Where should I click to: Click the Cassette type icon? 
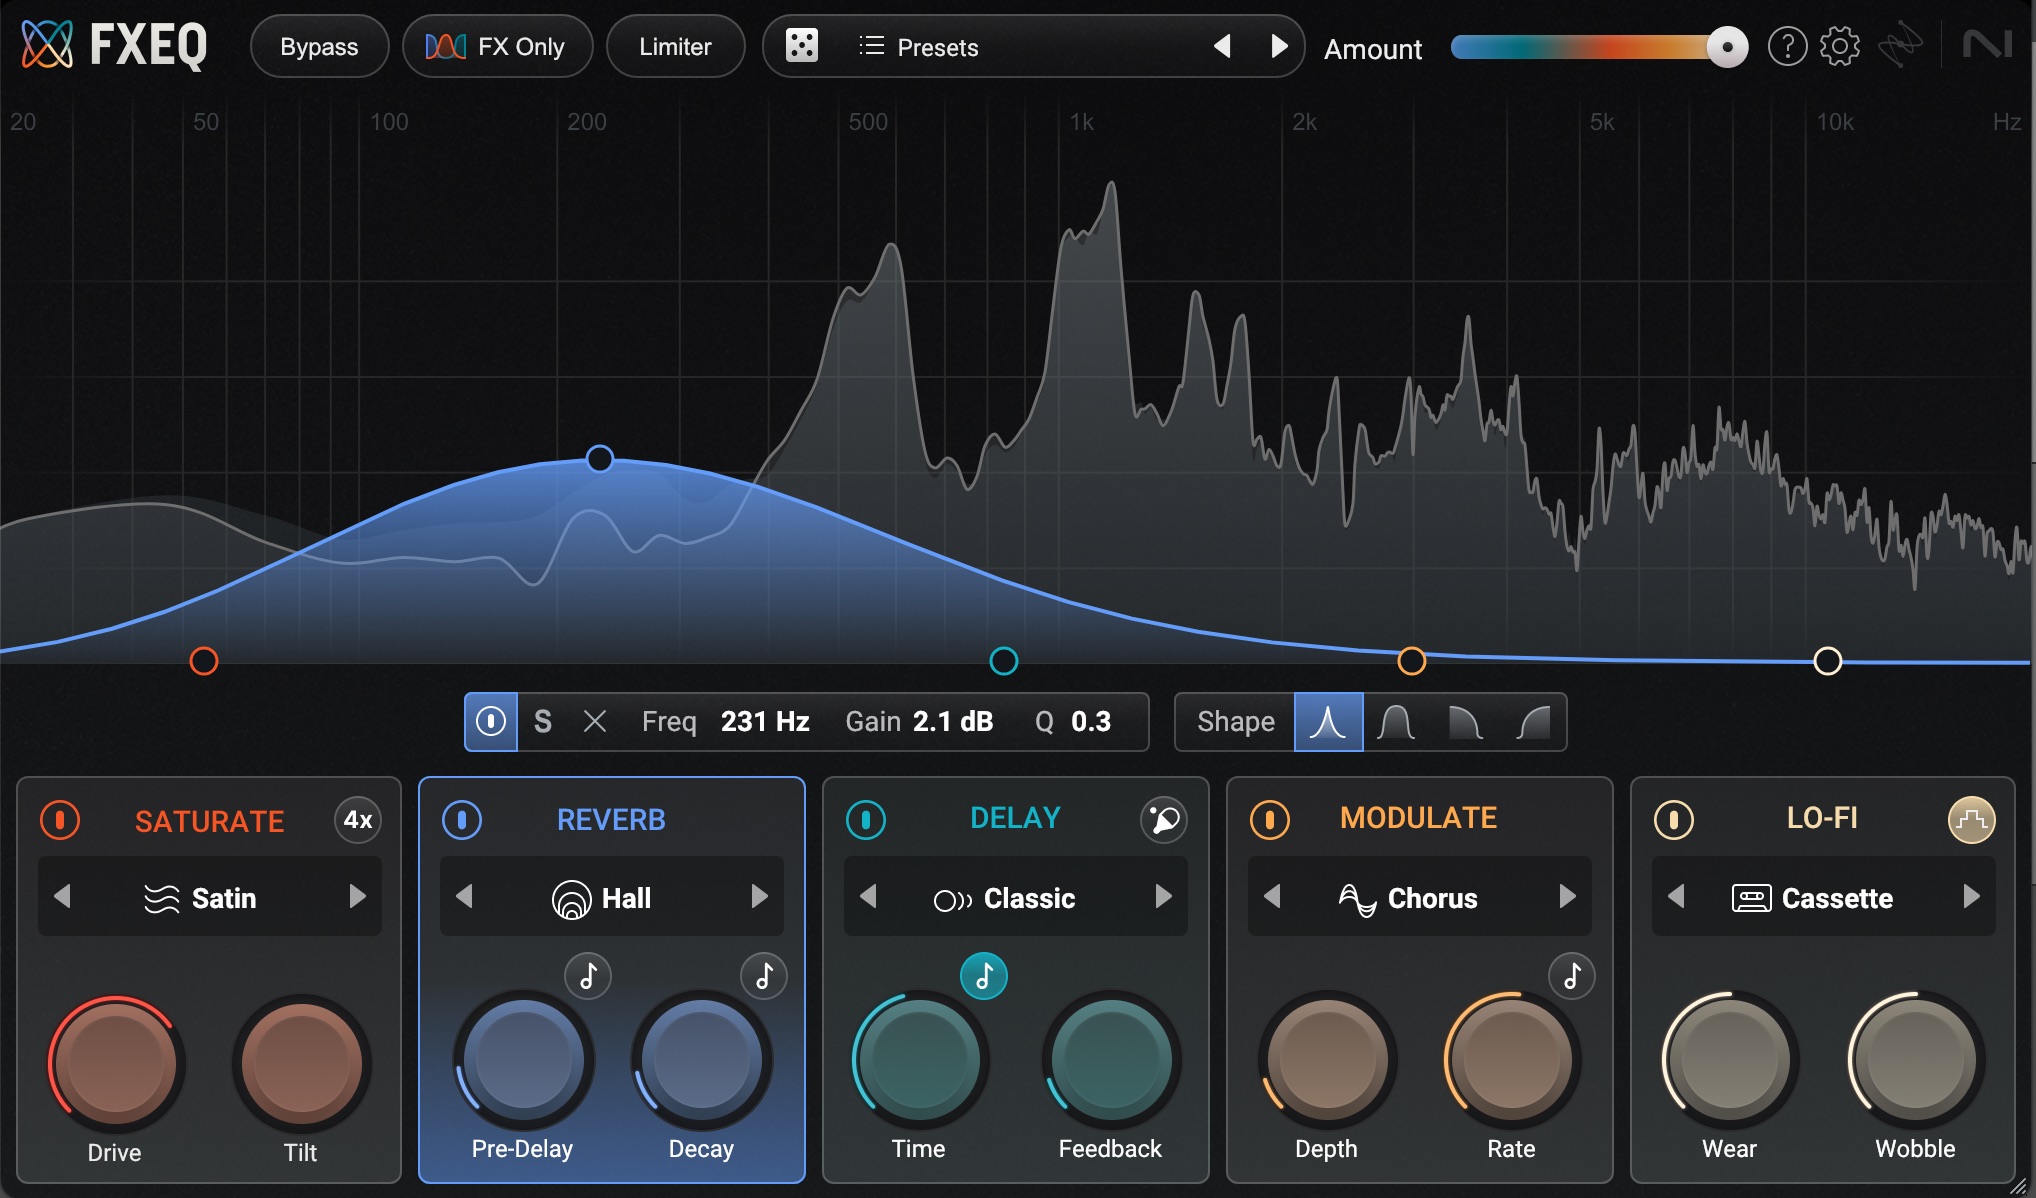point(1751,898)
